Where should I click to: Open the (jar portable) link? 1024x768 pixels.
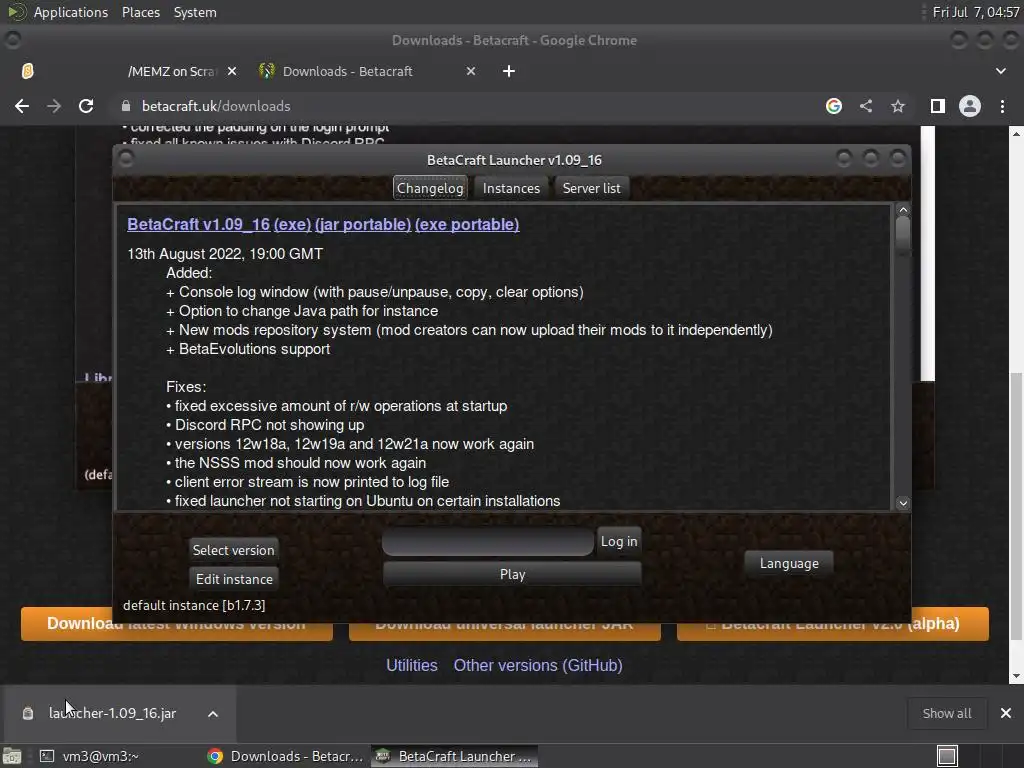[x=363, y=224]
